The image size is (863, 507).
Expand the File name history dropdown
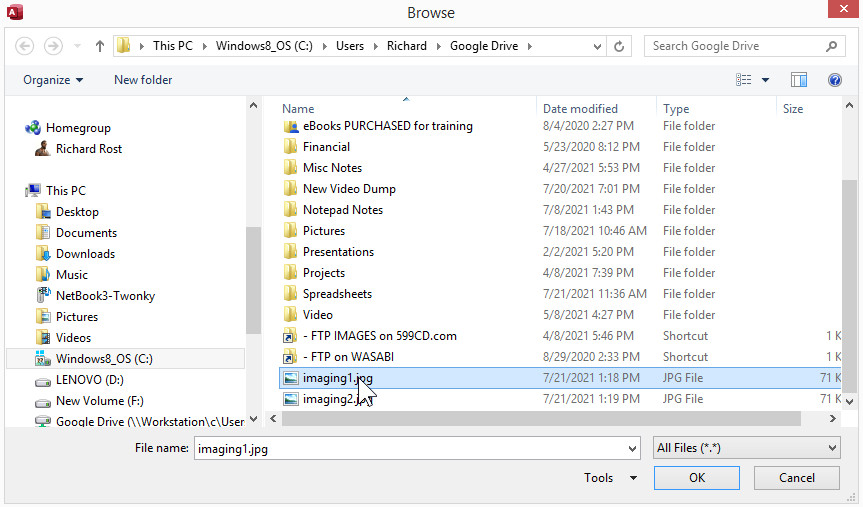tap(630, 449)
